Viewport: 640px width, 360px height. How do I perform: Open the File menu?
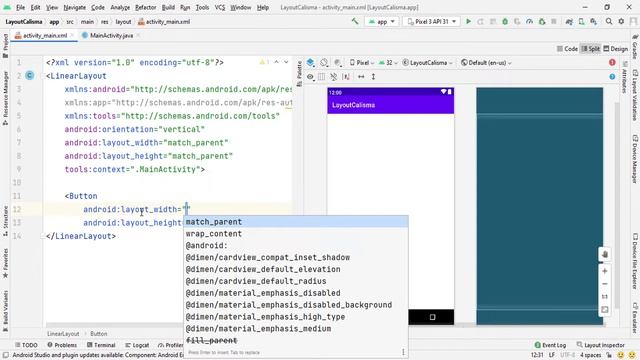(x=20, y=7)
